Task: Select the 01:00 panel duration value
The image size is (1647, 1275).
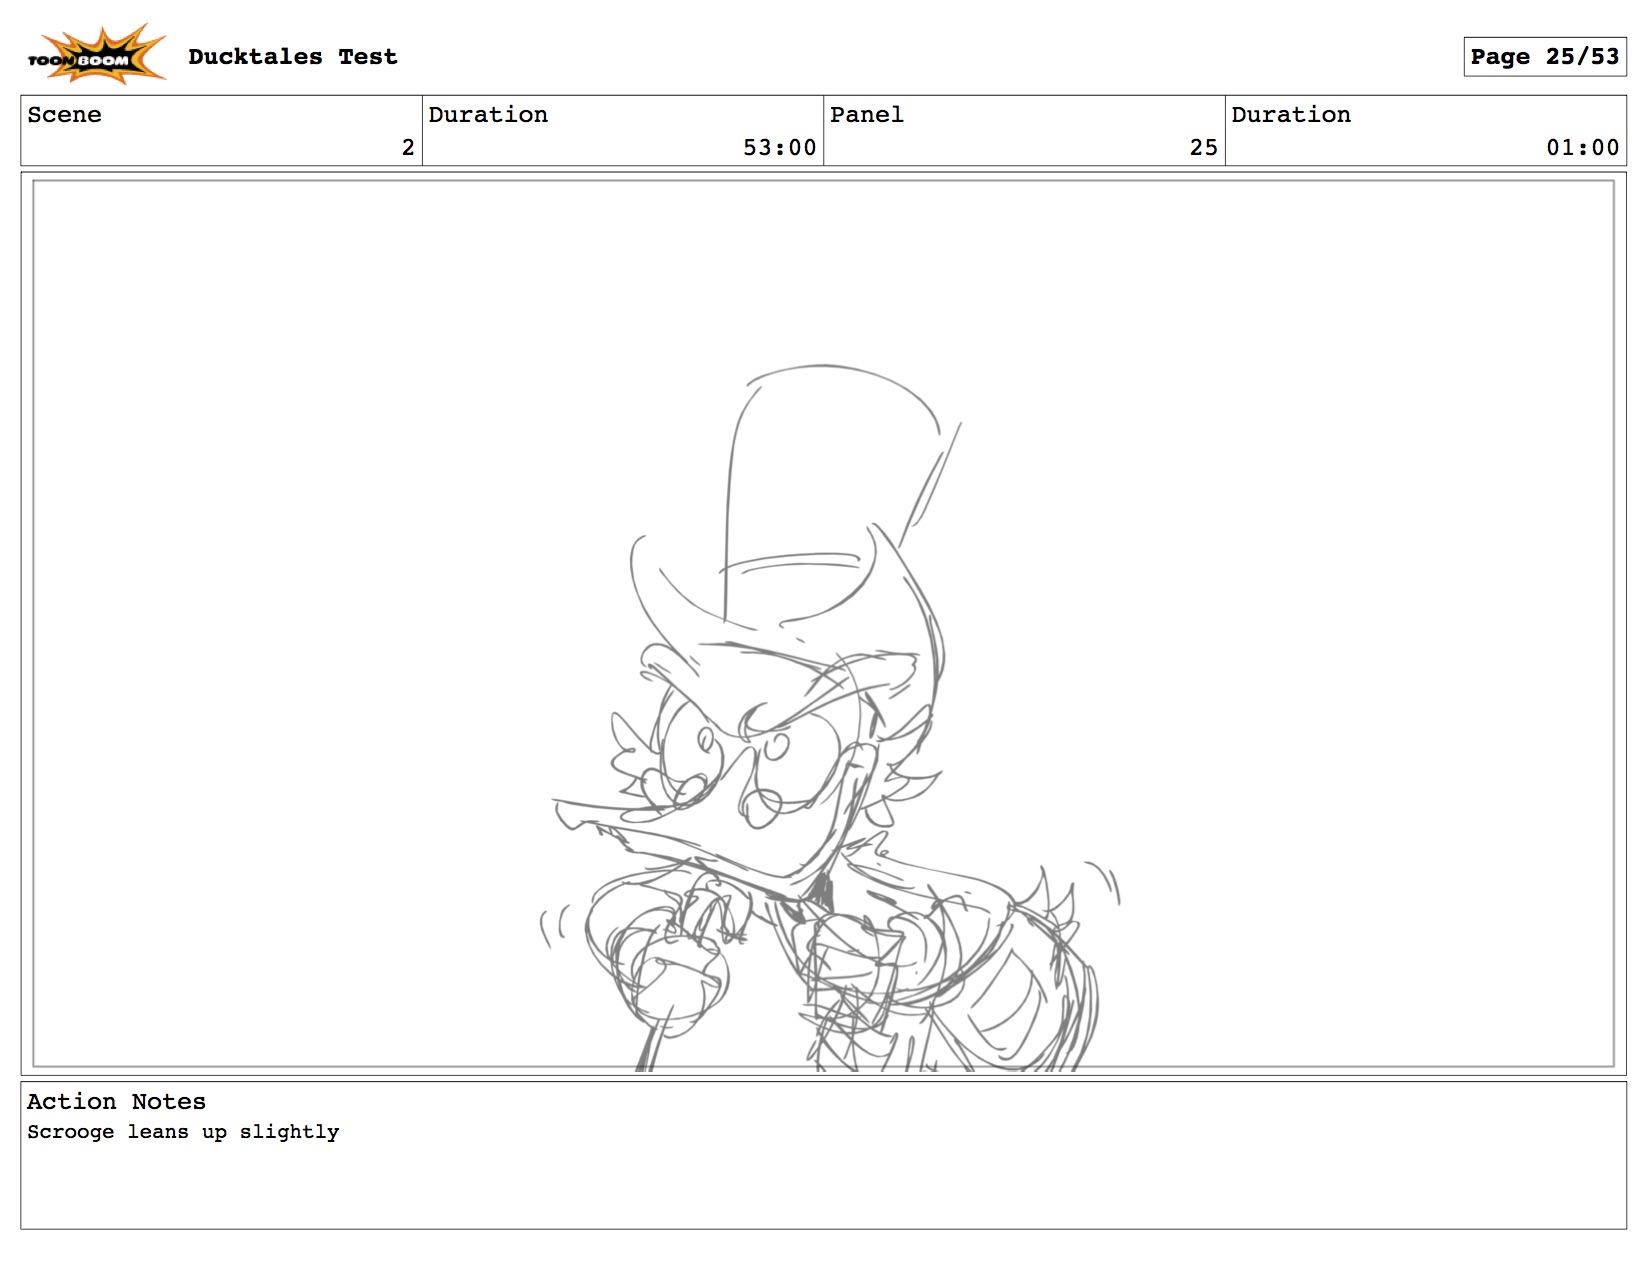Action: pos(1582,148)
